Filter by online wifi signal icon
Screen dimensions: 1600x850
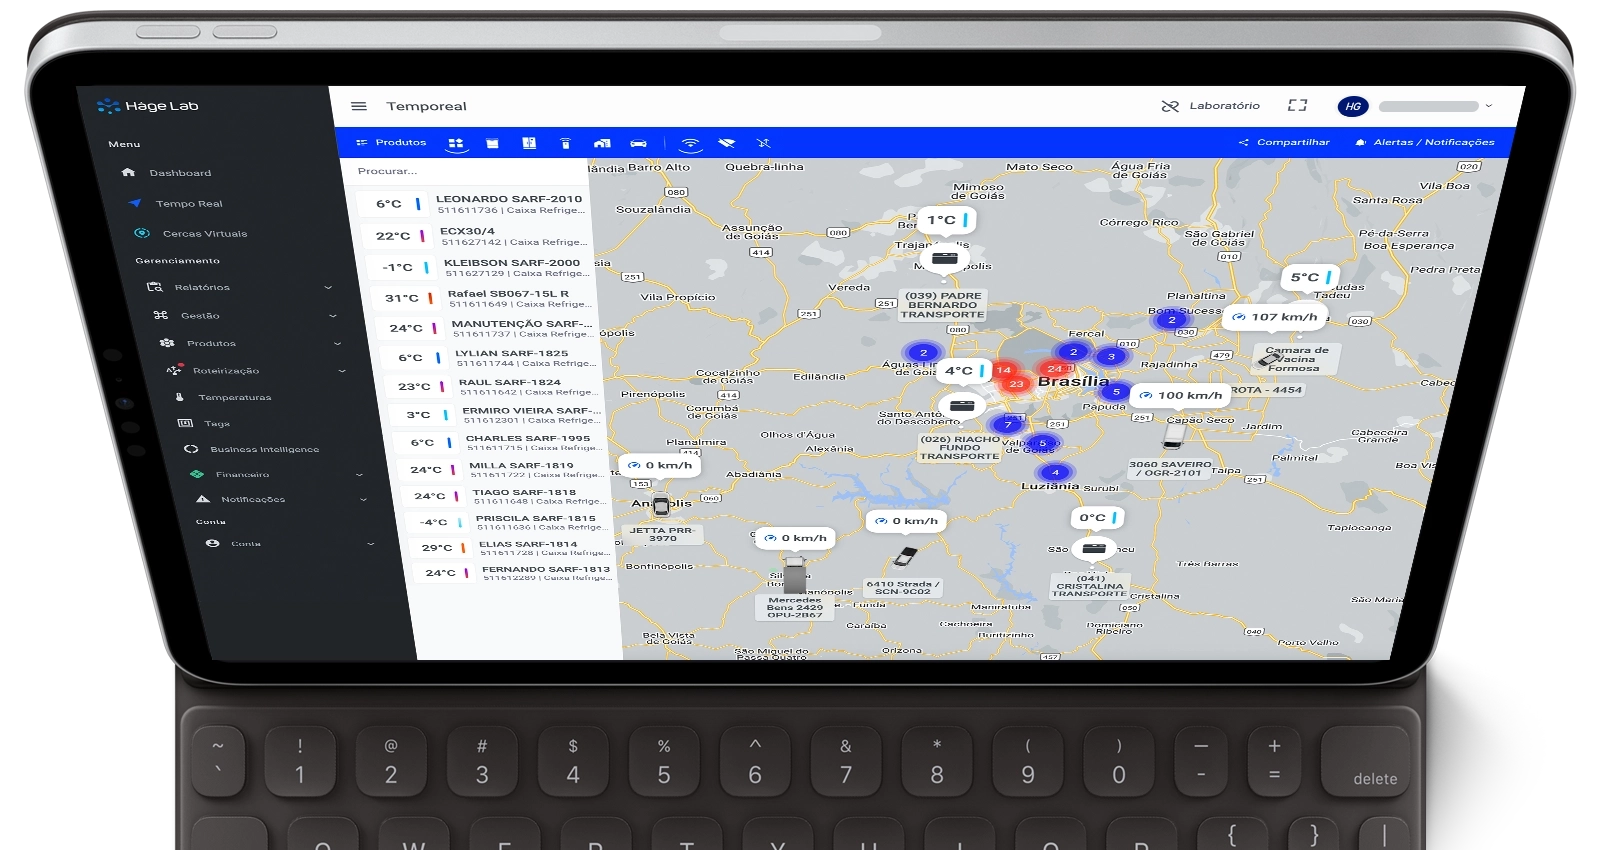tap(690, 143)
